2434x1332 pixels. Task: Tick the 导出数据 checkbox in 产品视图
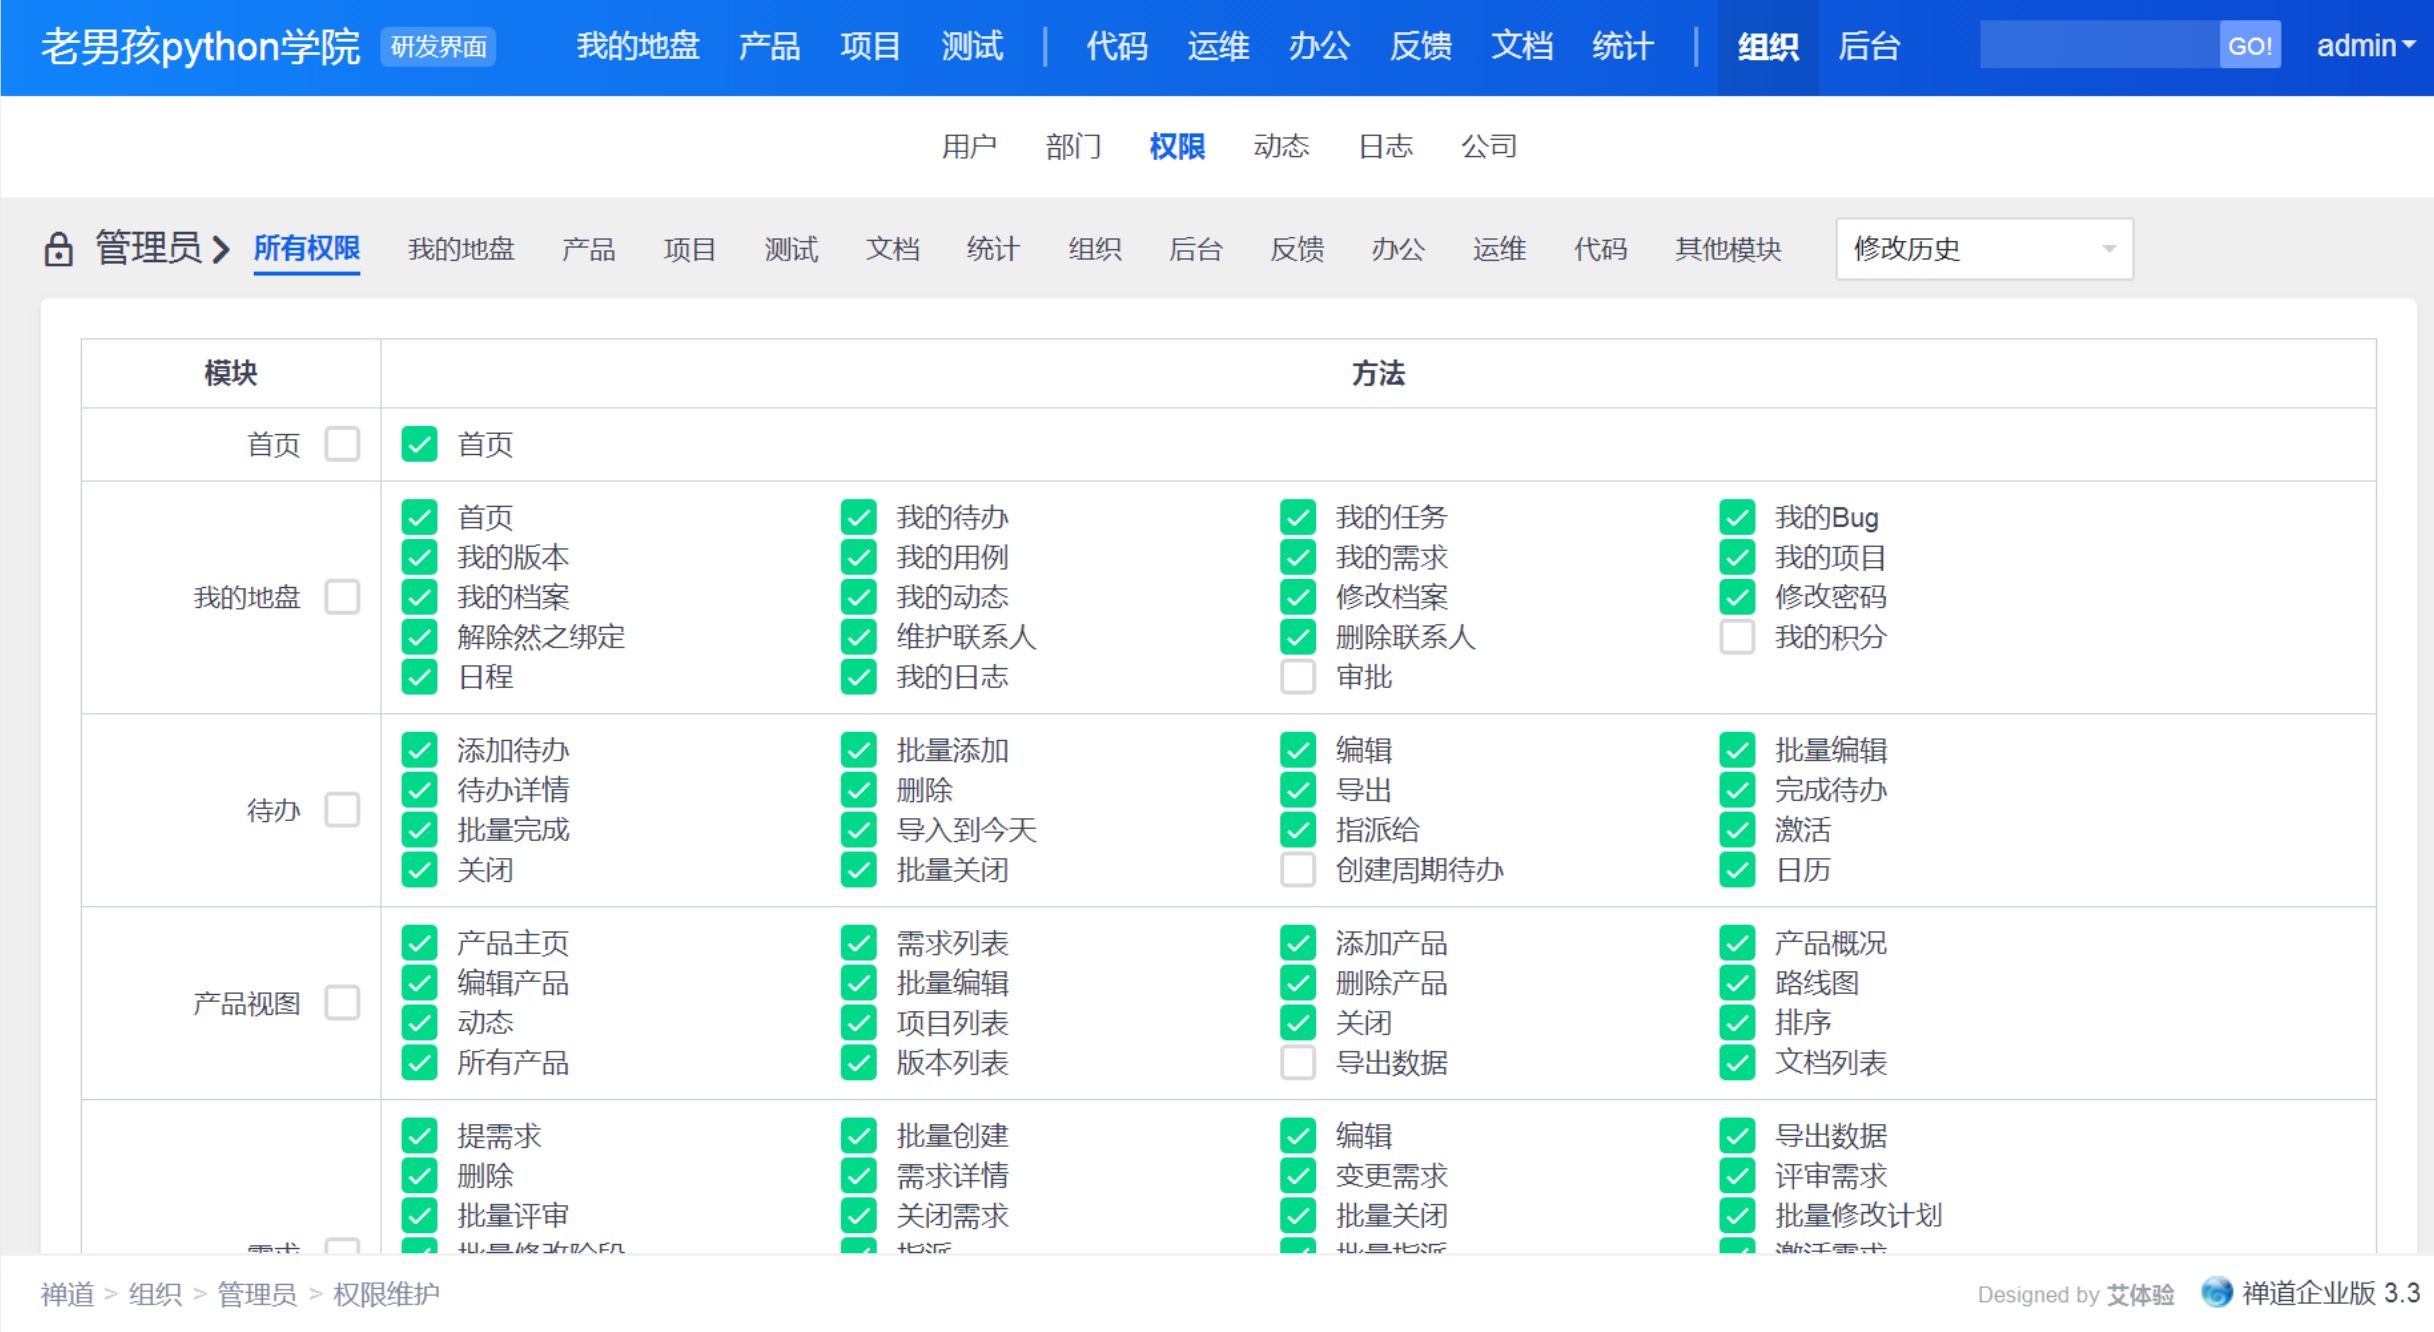pyautogui.click(x=1298, y=1063)
